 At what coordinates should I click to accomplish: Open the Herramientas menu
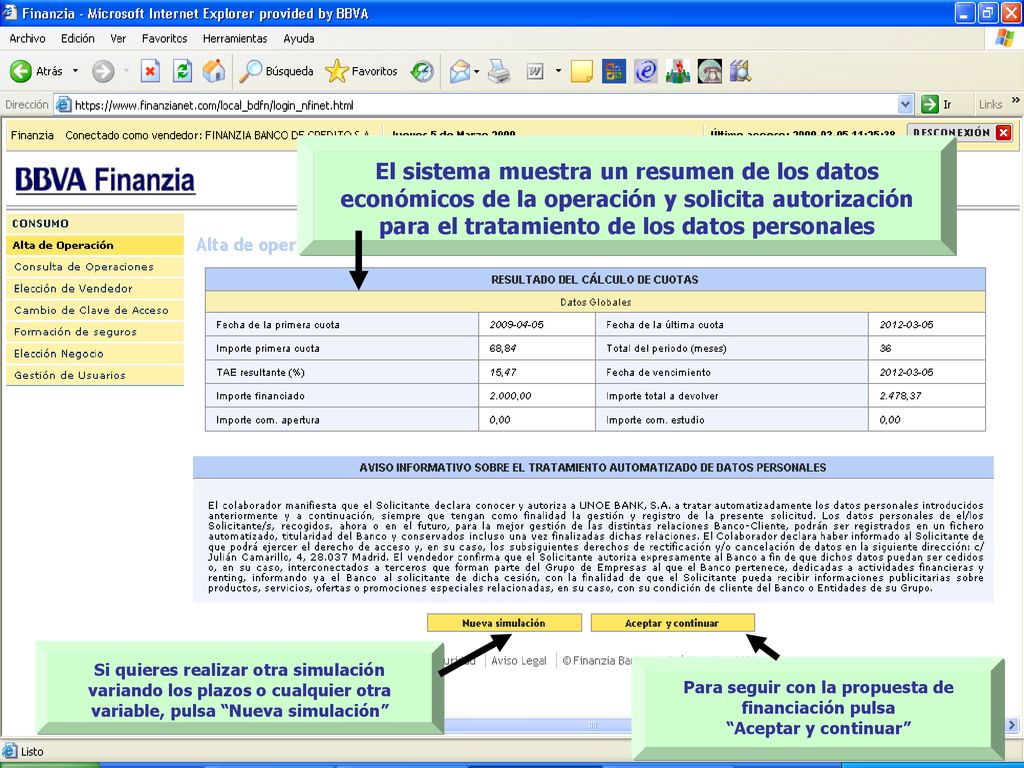pos(235,39)
